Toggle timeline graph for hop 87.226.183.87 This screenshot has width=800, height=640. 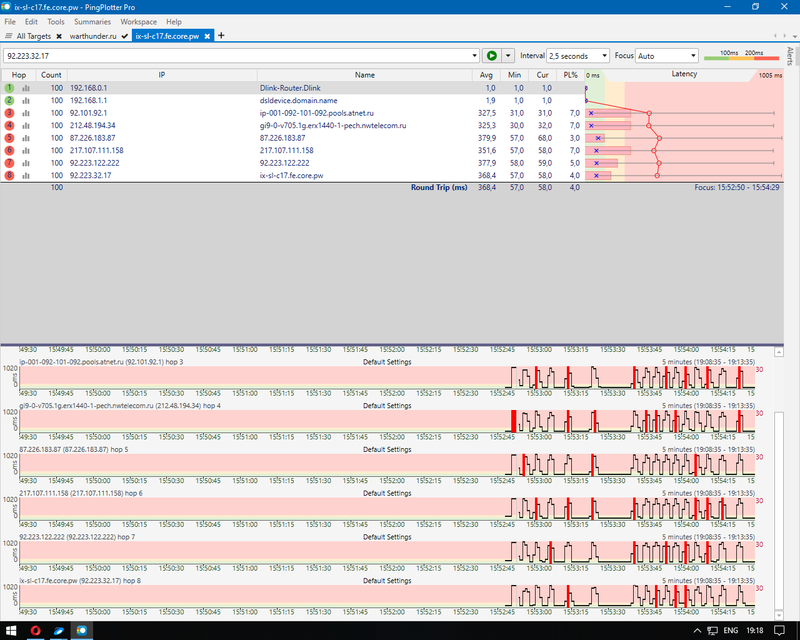coord(26,138)
